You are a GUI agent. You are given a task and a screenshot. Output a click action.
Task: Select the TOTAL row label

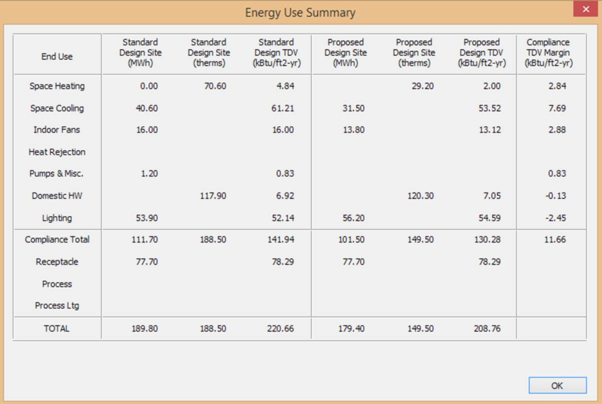57,328
